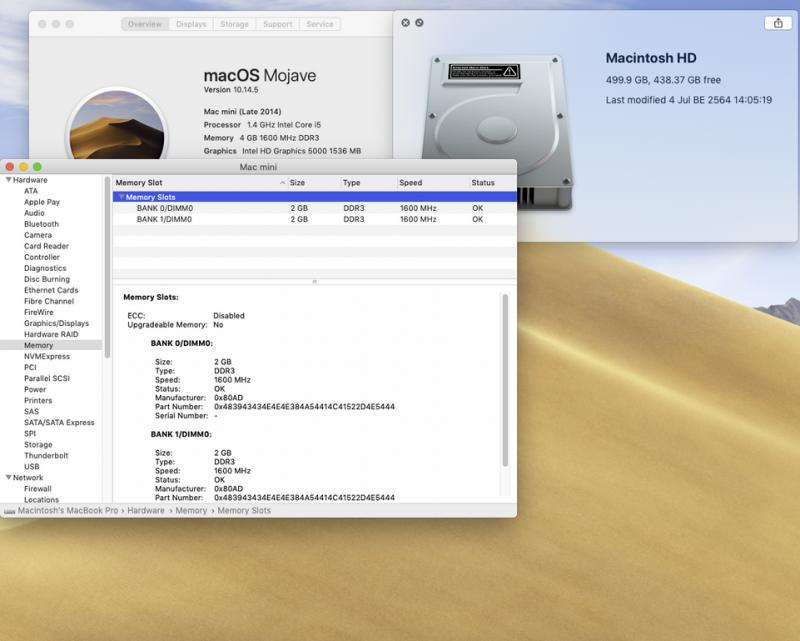Select PCI in the sidebar
This screenshot has width=800, height=641.
(30, 367)
